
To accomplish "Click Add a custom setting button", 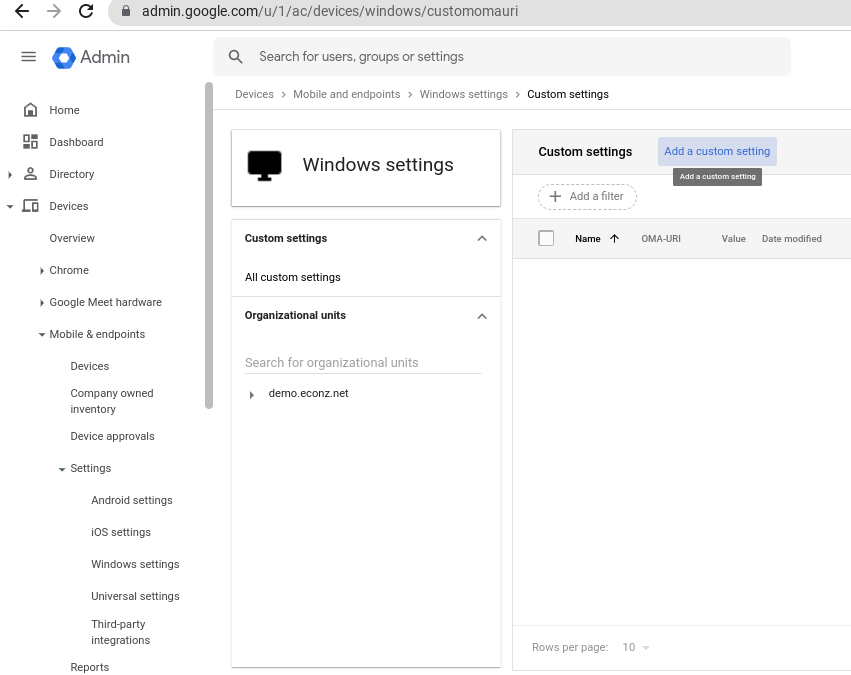I will (x=717, y=151).
